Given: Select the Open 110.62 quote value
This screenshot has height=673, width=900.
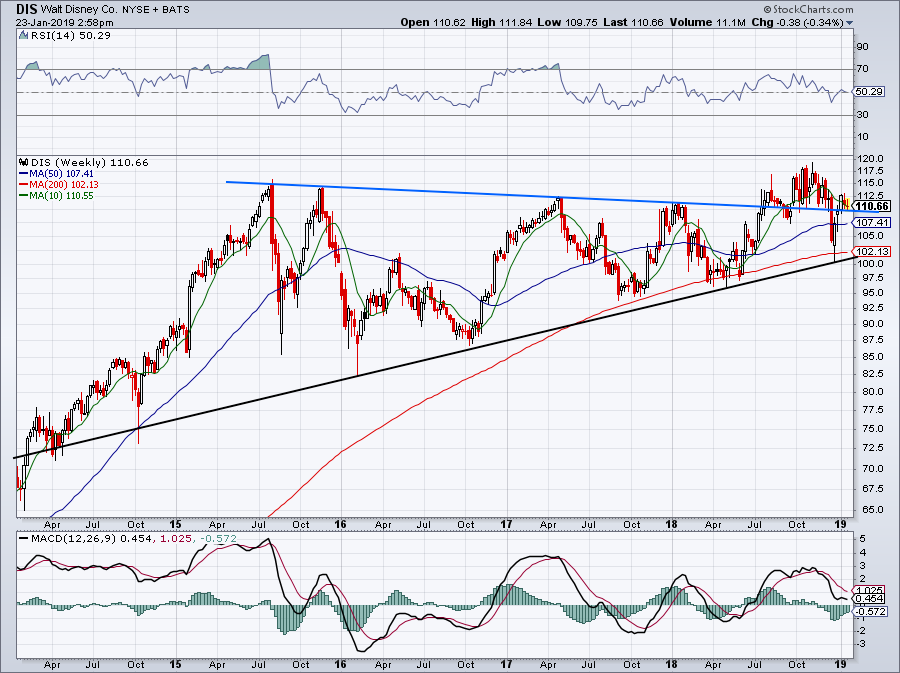Looking at the screenshot, I should click(433, 22).
